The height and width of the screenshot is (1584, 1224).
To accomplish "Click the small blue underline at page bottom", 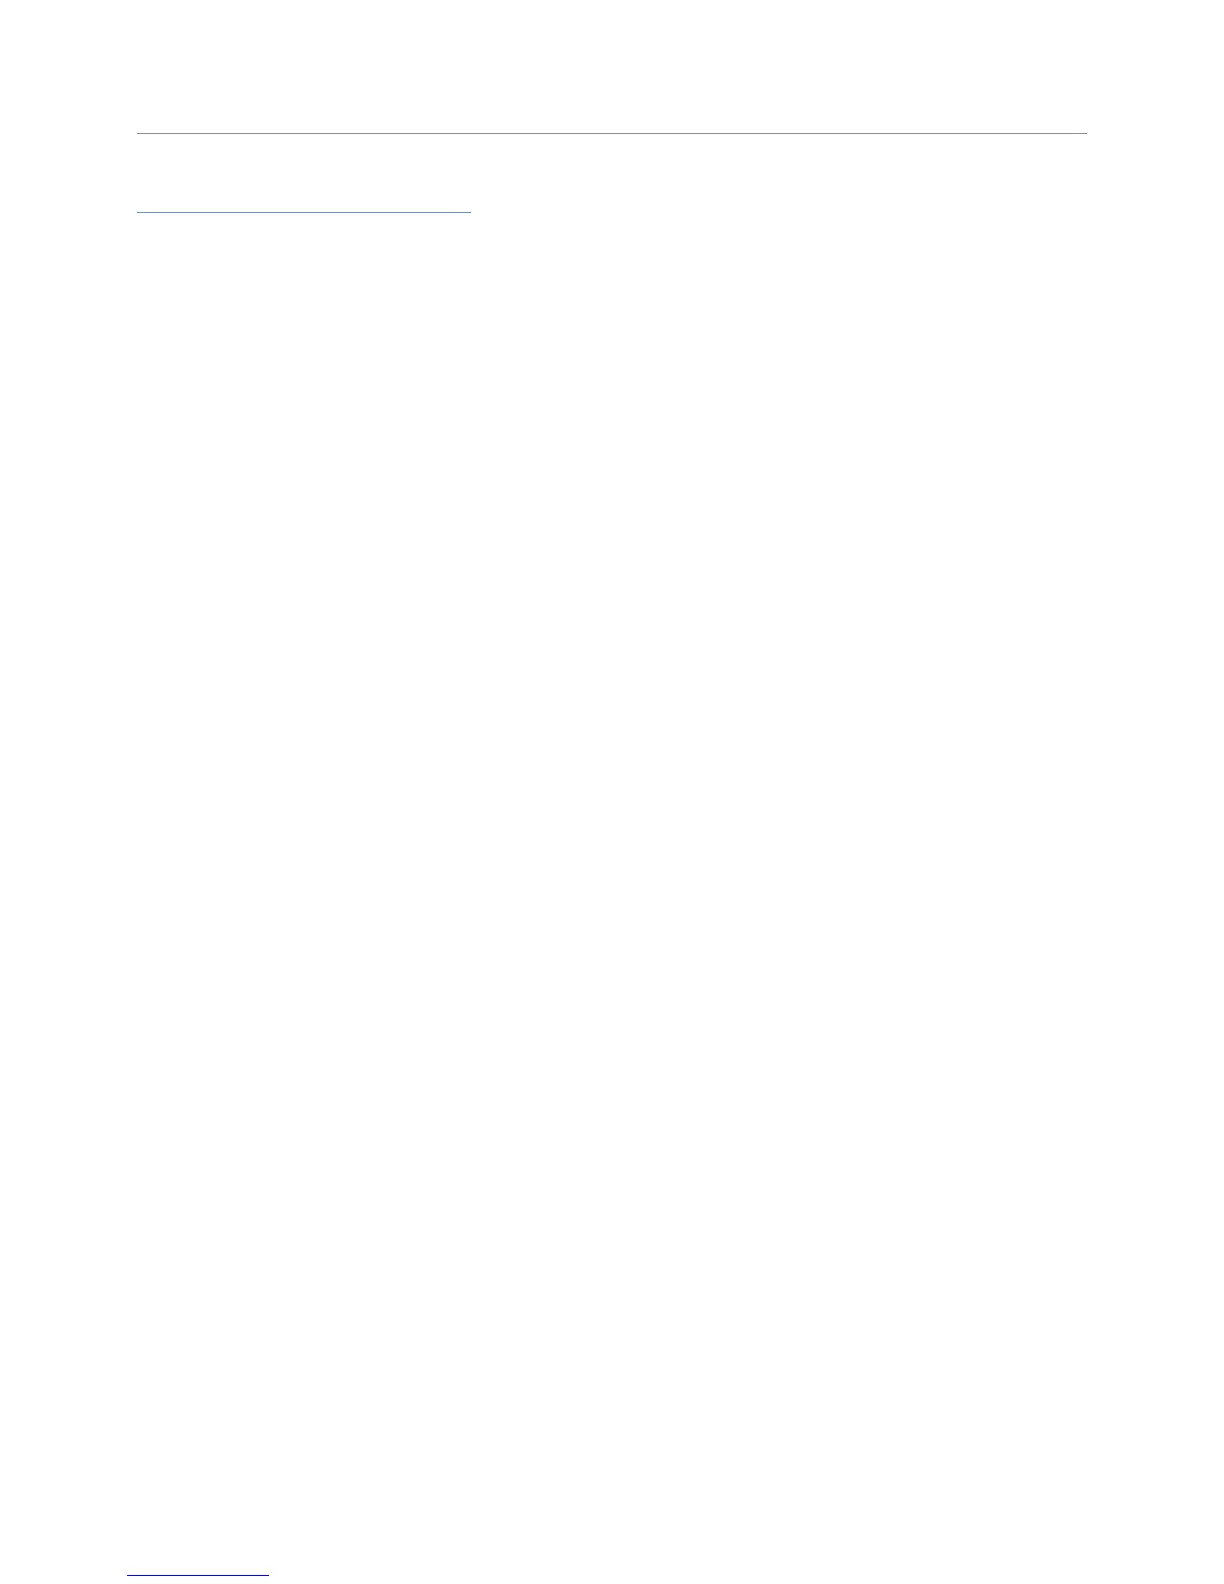I will pyautogui.click(x=198, y=1576).
